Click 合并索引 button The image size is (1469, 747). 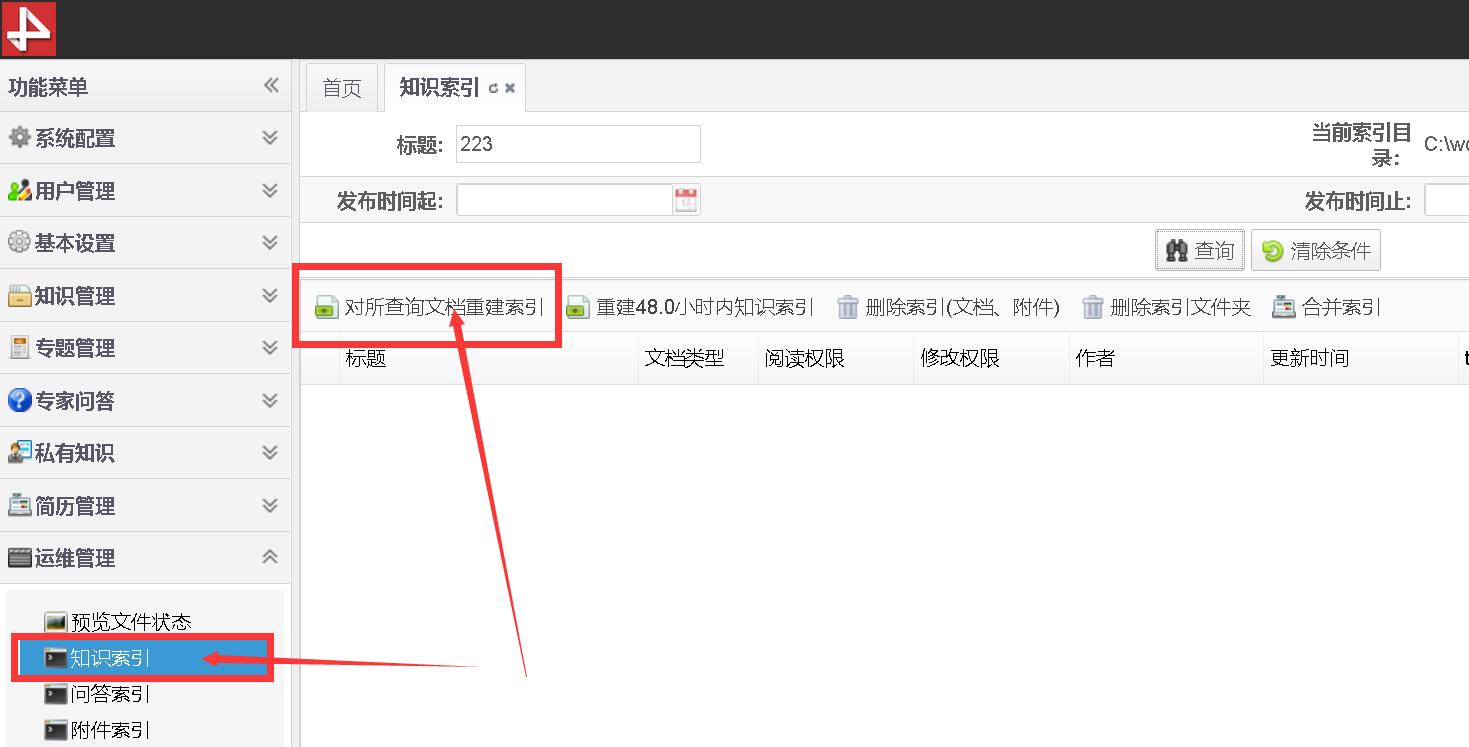[x=1326, y=307]
